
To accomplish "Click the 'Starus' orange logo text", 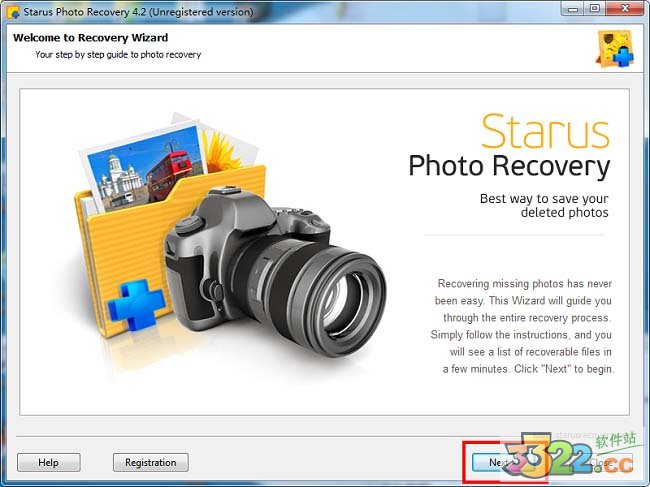I will pyautogui.click(x=545, y=131).
